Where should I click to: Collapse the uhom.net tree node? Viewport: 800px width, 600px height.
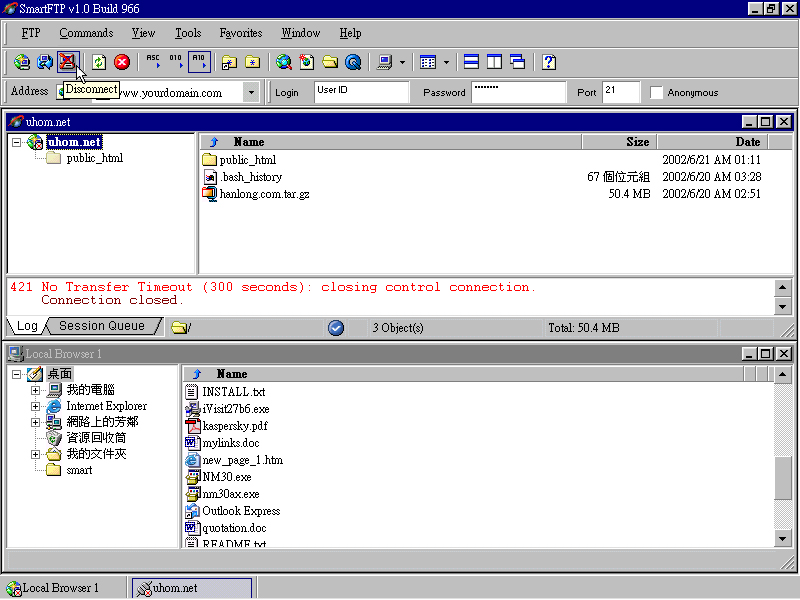click(17, 142)
